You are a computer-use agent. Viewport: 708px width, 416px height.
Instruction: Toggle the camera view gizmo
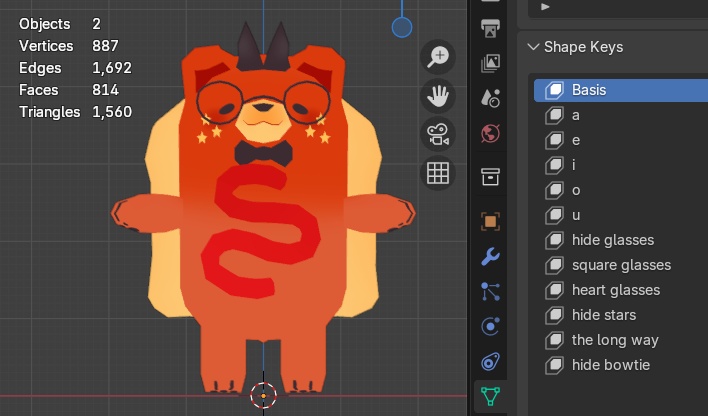pos(438,135)
